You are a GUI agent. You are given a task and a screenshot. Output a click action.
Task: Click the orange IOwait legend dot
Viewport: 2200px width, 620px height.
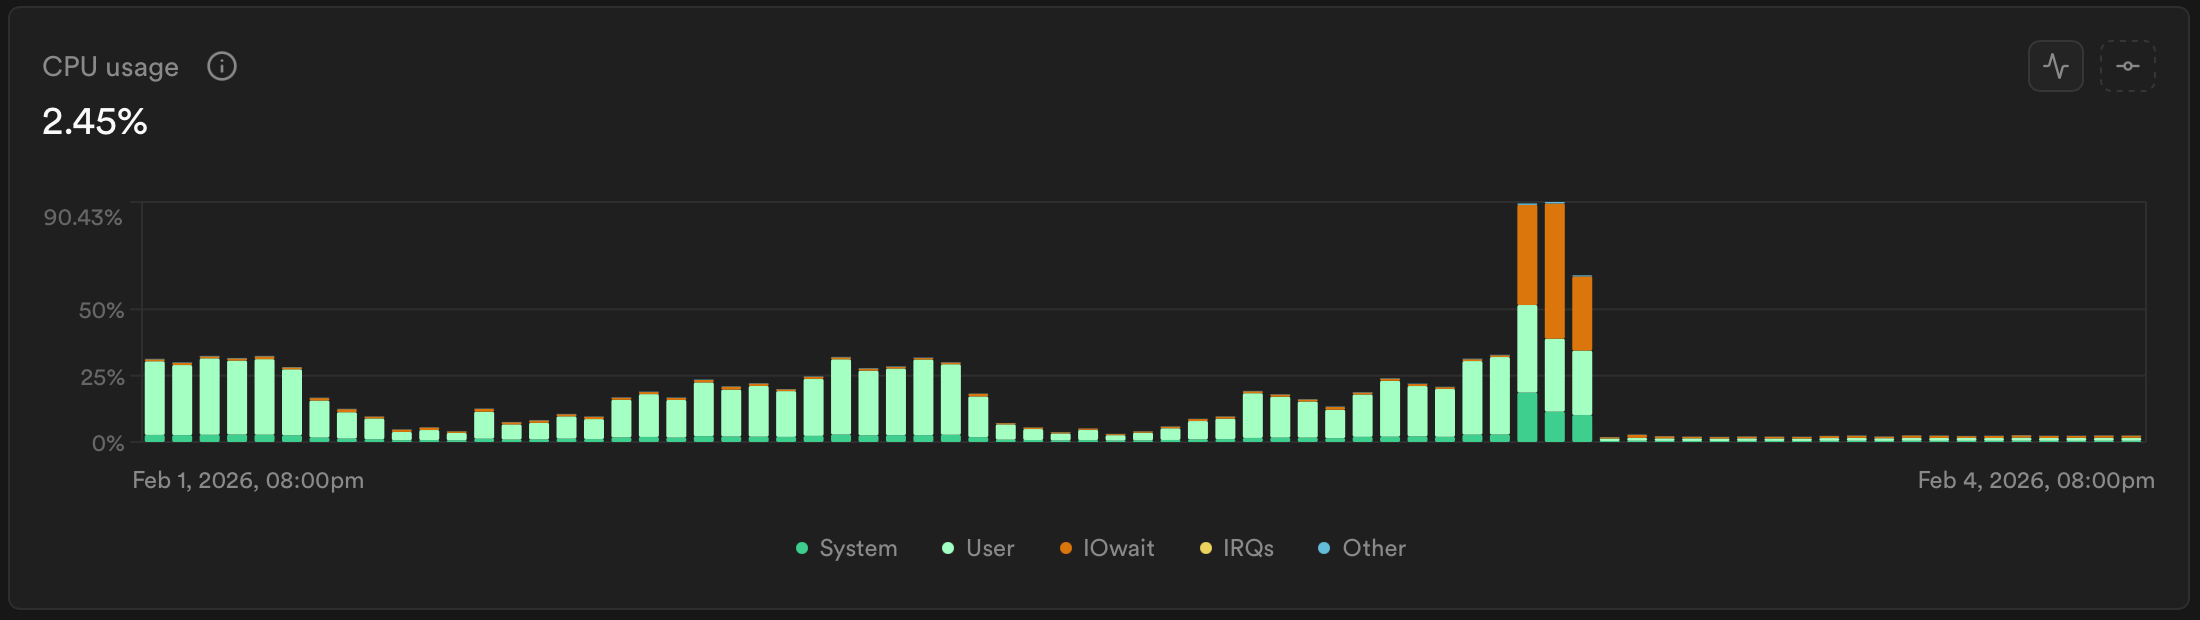(1065, 548)
